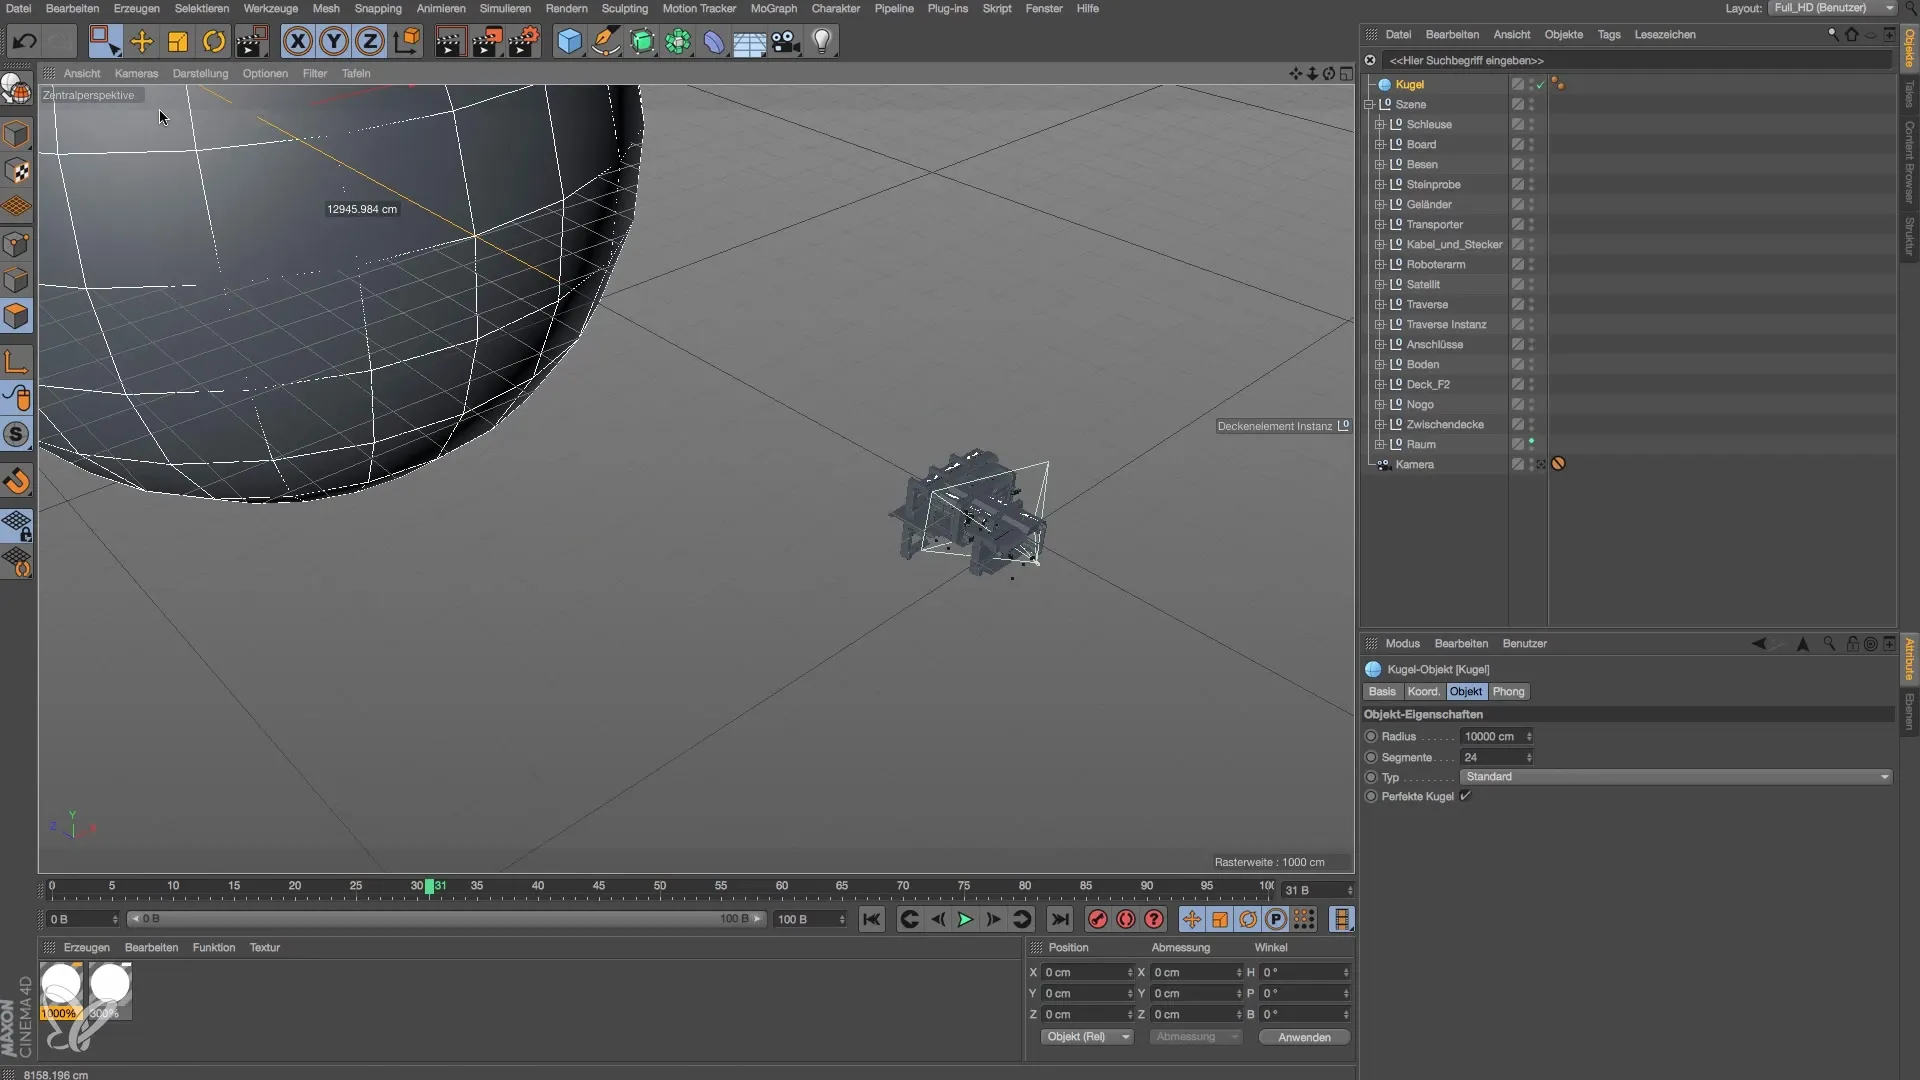Toggle Y axis lock
The height and width of the screenshot is (1080, 1920).
(x=334, y=41)
